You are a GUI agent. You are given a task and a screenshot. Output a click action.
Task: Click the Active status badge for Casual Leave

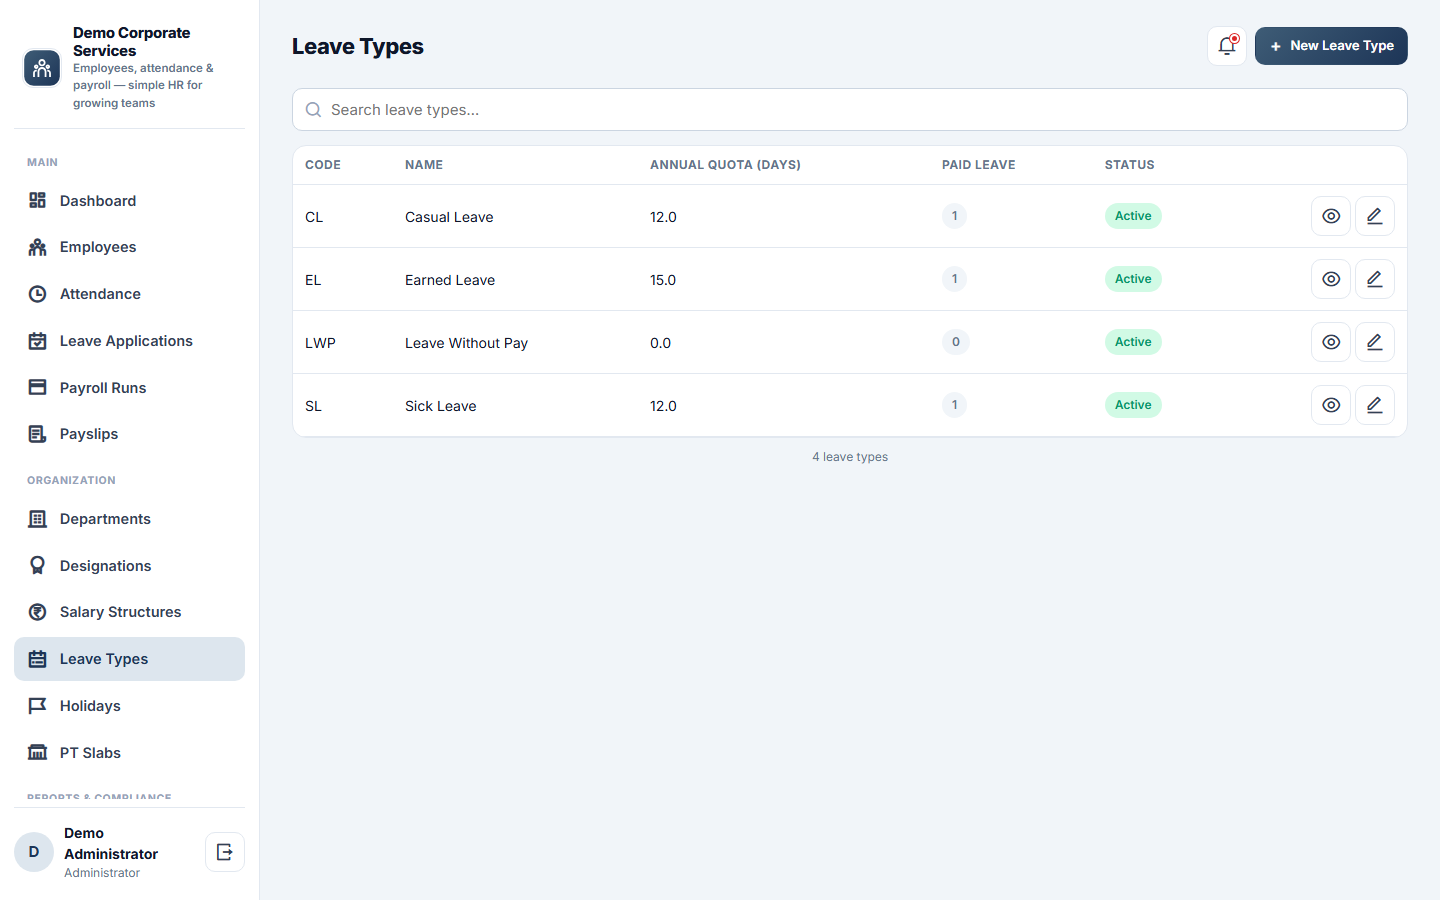(x=1133, y=216)
